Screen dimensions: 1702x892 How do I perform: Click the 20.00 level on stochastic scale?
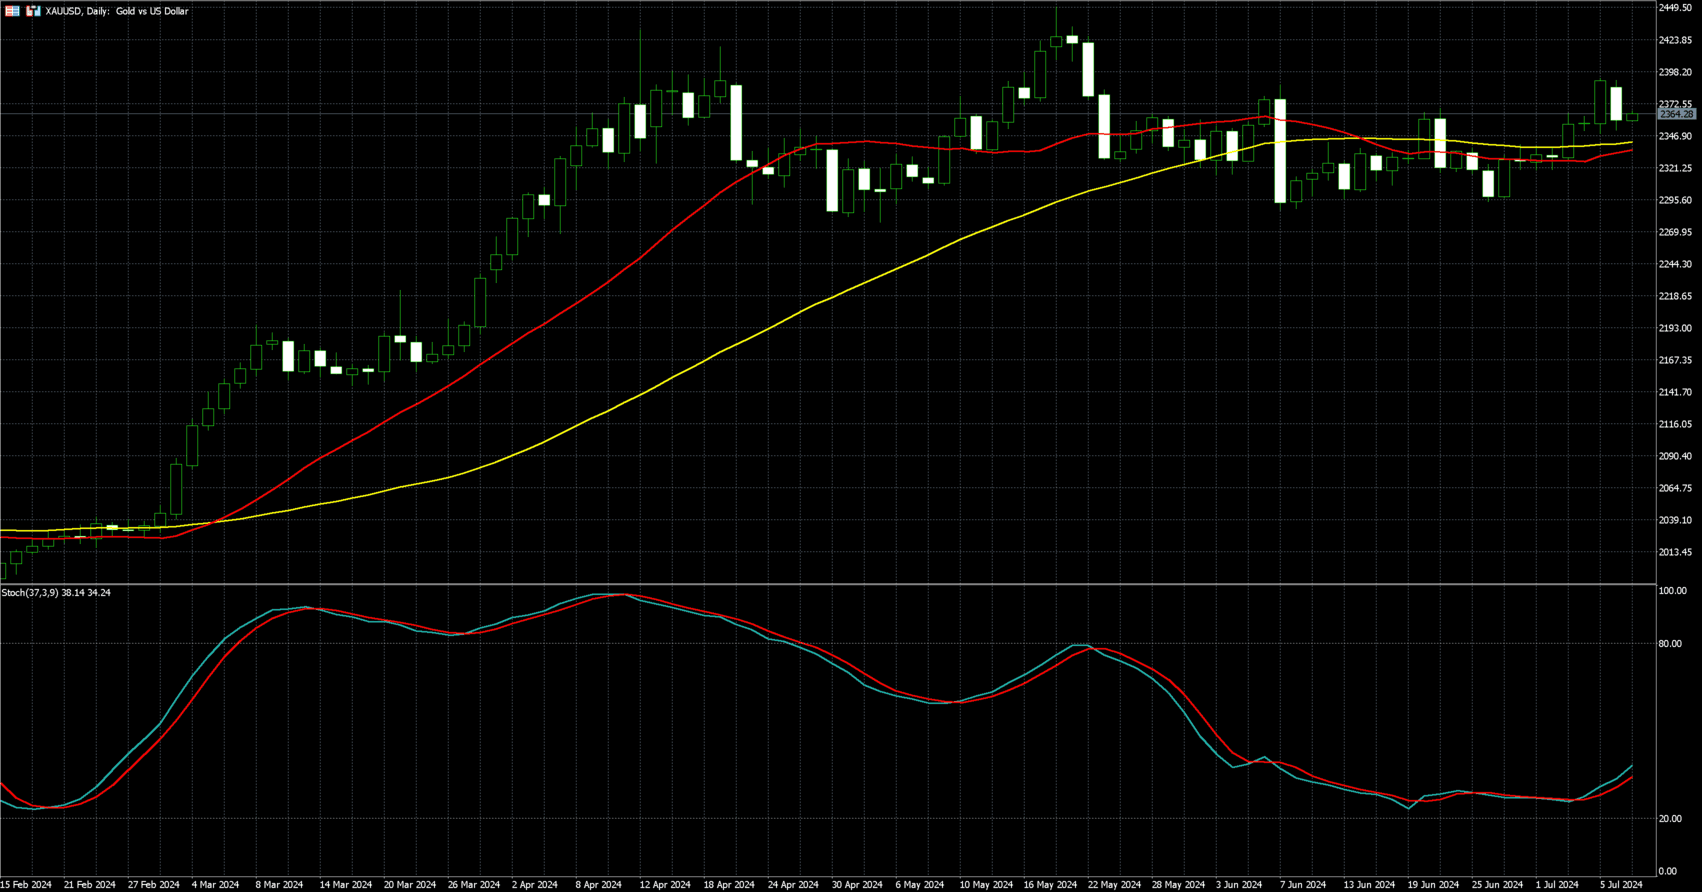pos(1670,819)
